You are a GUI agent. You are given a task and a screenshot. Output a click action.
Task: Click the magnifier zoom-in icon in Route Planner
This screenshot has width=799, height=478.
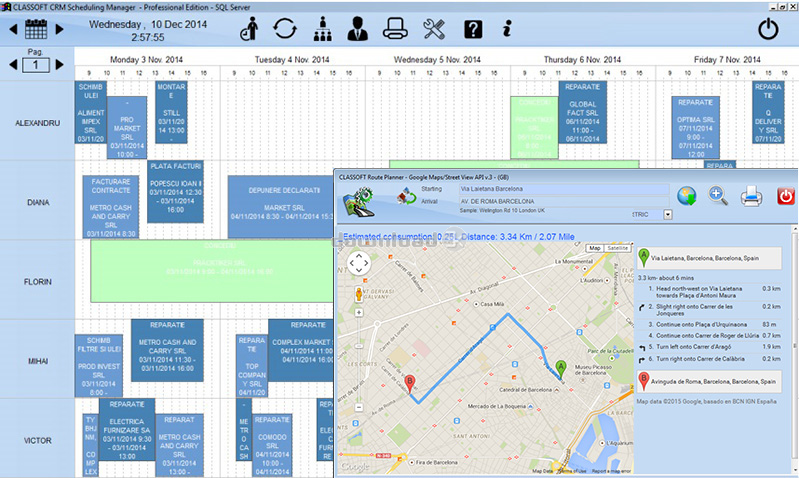(718, 196)
